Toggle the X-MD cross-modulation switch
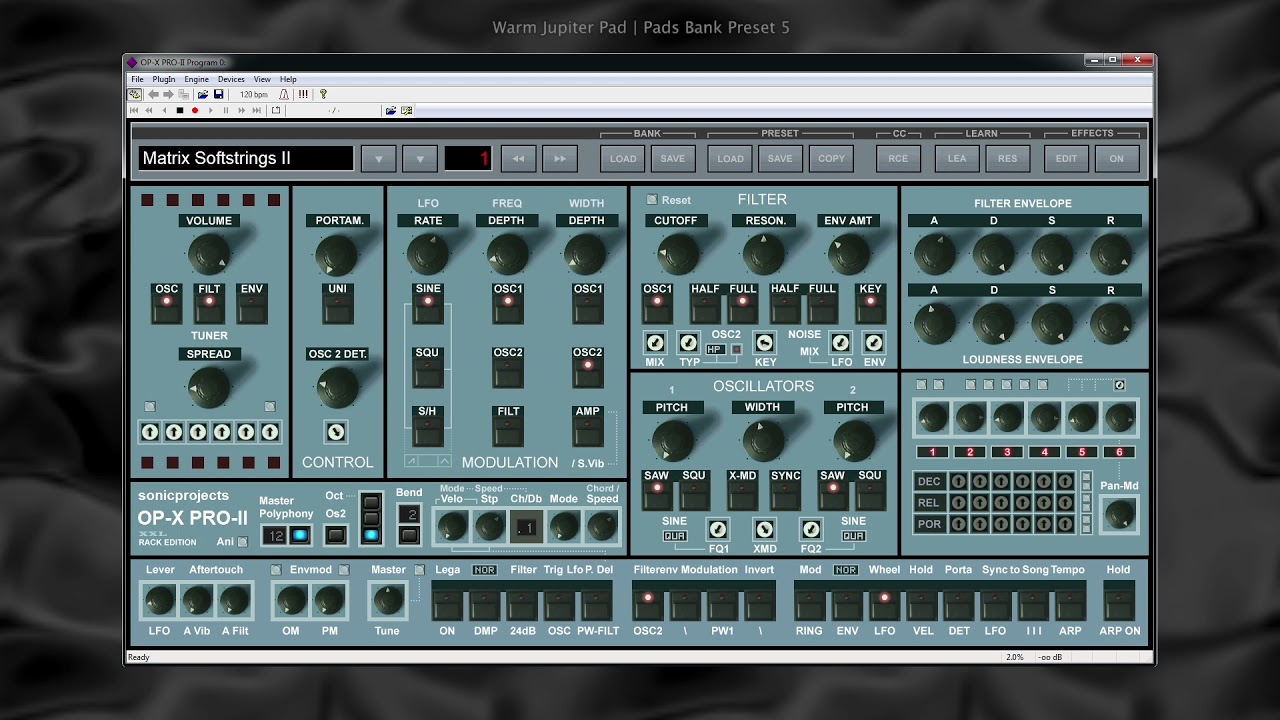Viewport: 1280px width, 720px height. [x=743, y=491]
